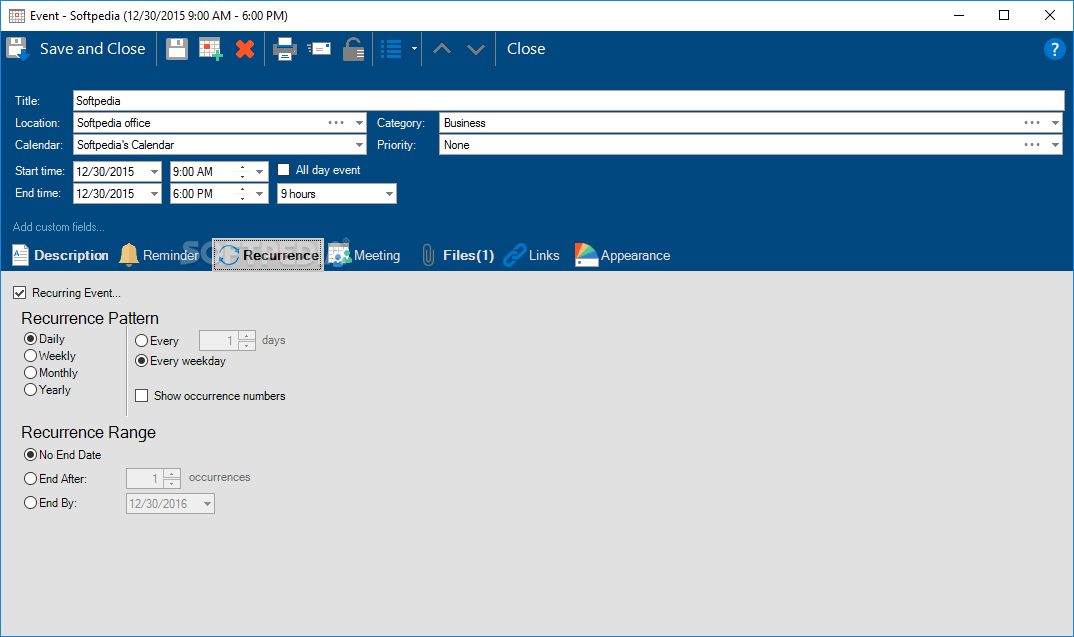The height and width of the screenshot is (637, 1074).
Task: Click the Location ellipsis button
Action: (x=336, y=123)
